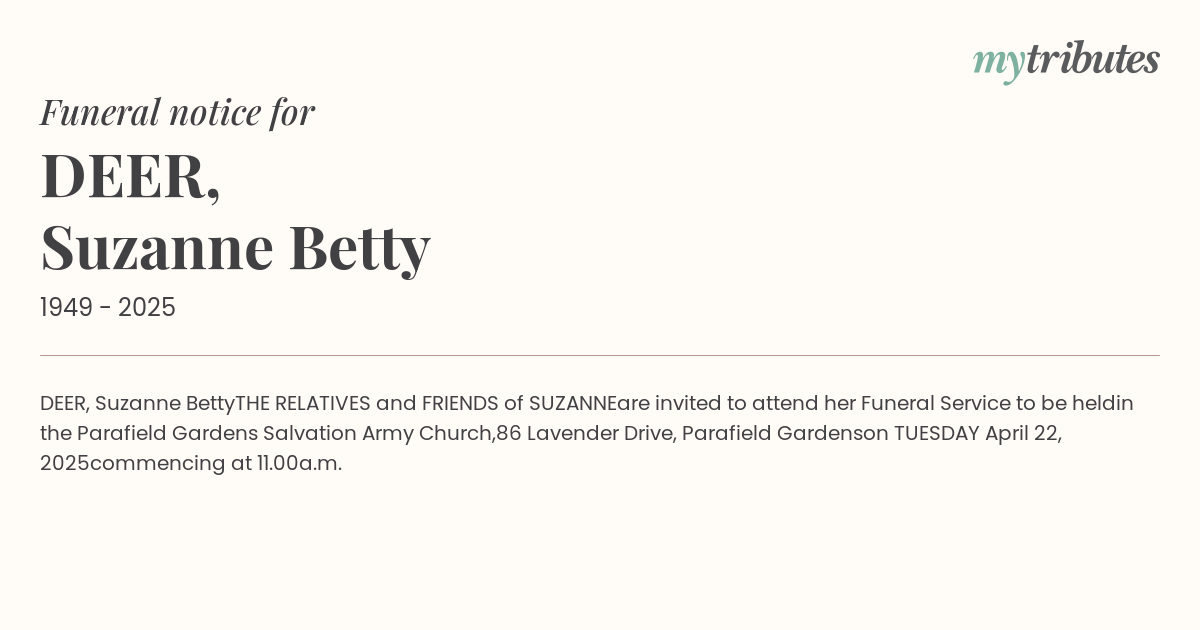
Task: Click the mytributes logo
Action: coord(1066,60)
